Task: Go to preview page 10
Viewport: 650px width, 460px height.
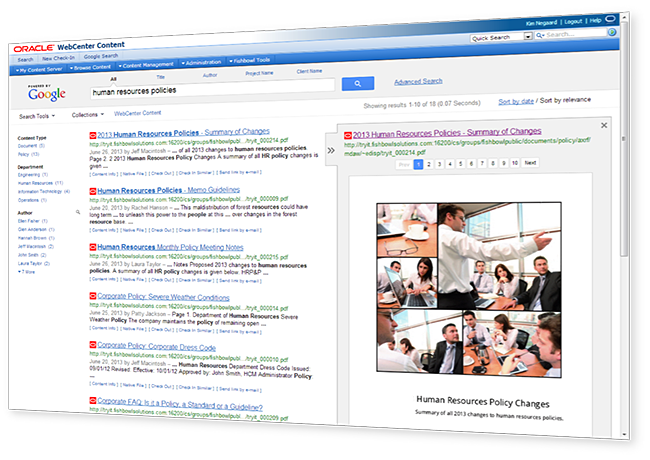Action: click(x=514, y=163)
